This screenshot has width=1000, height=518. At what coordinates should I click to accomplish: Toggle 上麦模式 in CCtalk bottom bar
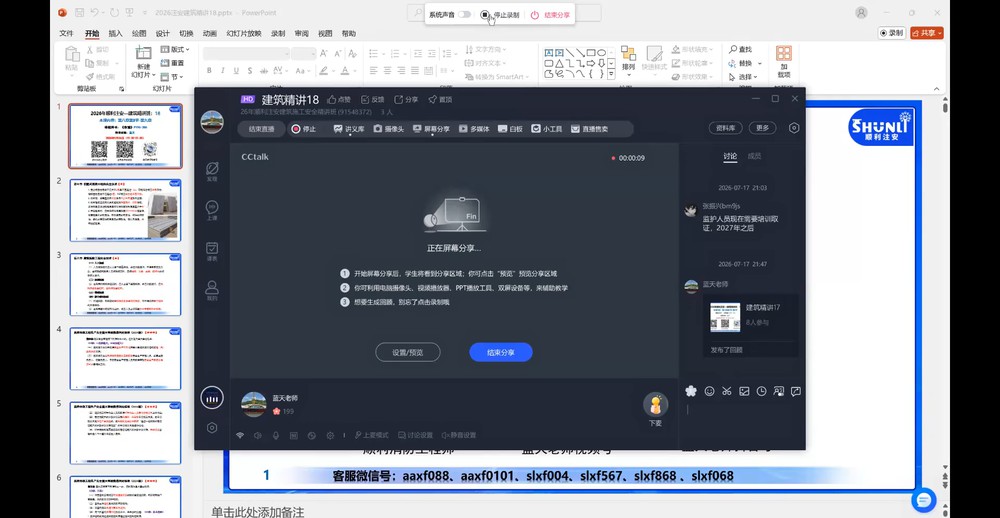click(371, 436)
